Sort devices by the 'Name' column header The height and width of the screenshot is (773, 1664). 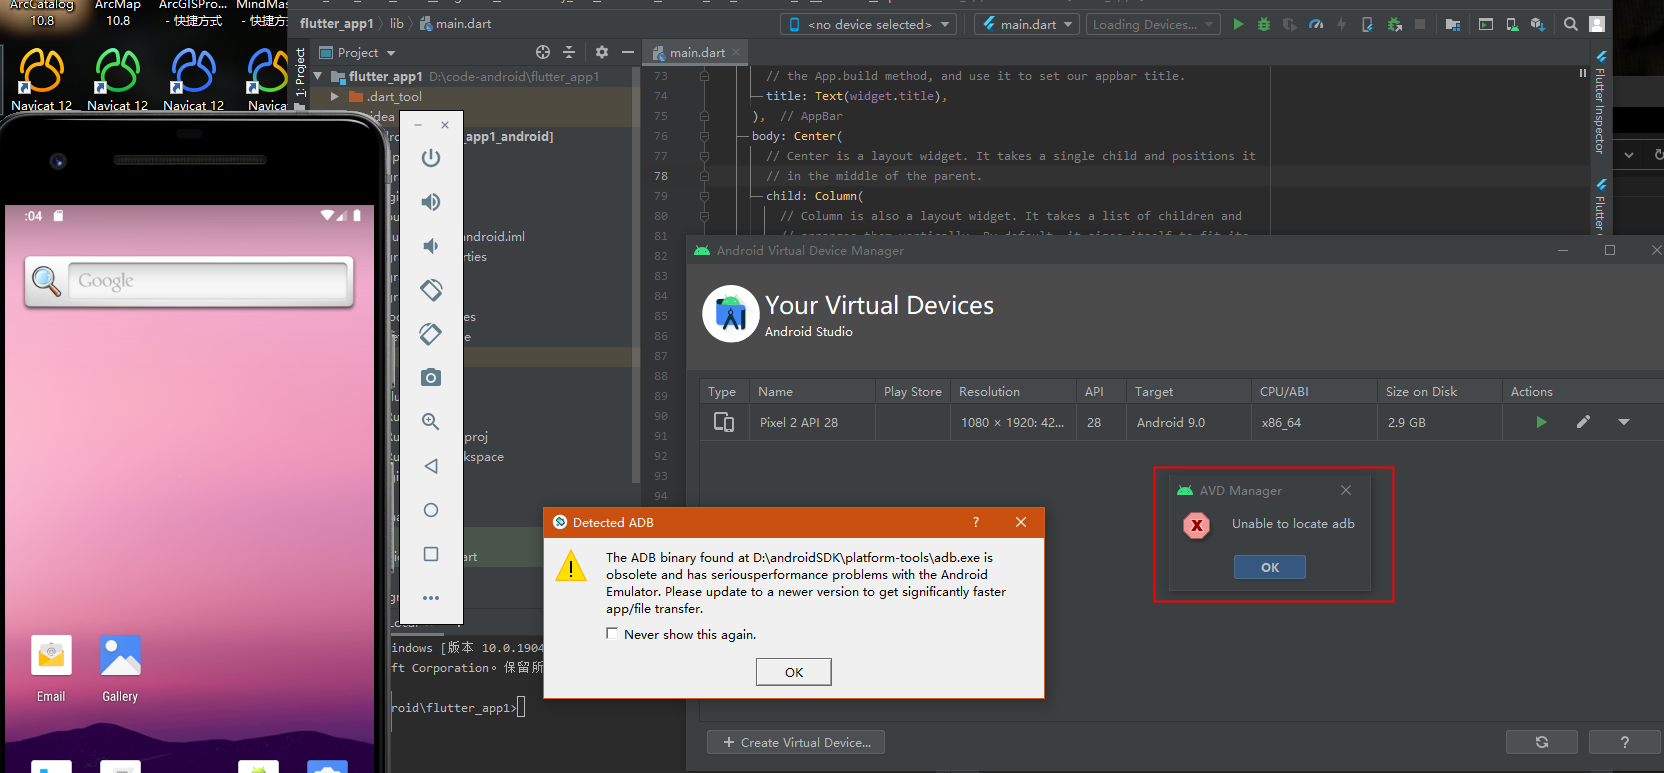(812, 391)
